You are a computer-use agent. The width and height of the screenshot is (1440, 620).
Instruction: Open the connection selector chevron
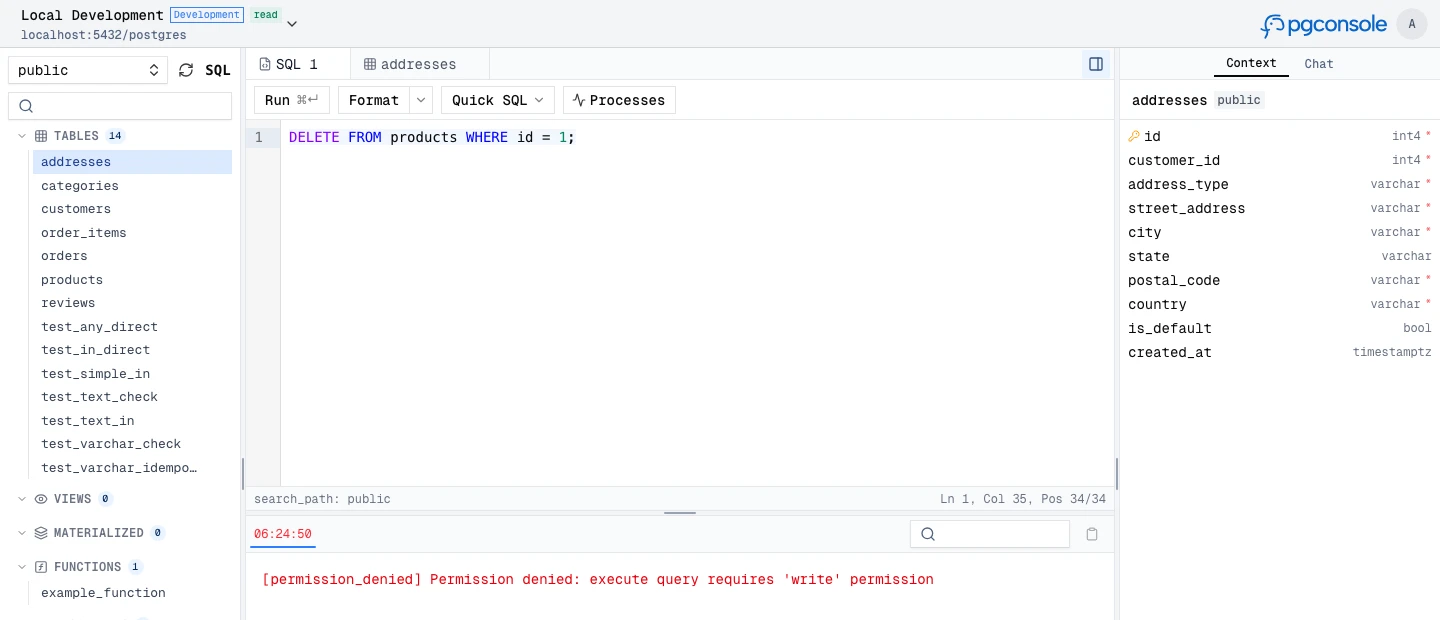[x=292, y=23]
